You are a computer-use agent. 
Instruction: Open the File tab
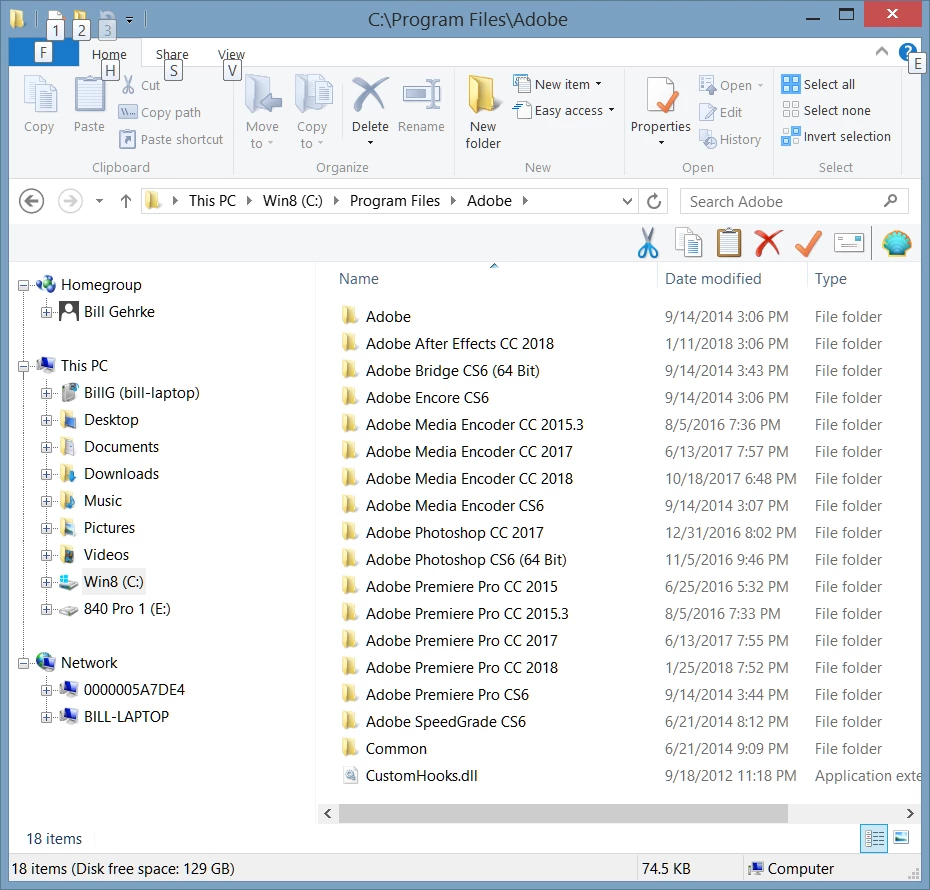click(43, 53)
